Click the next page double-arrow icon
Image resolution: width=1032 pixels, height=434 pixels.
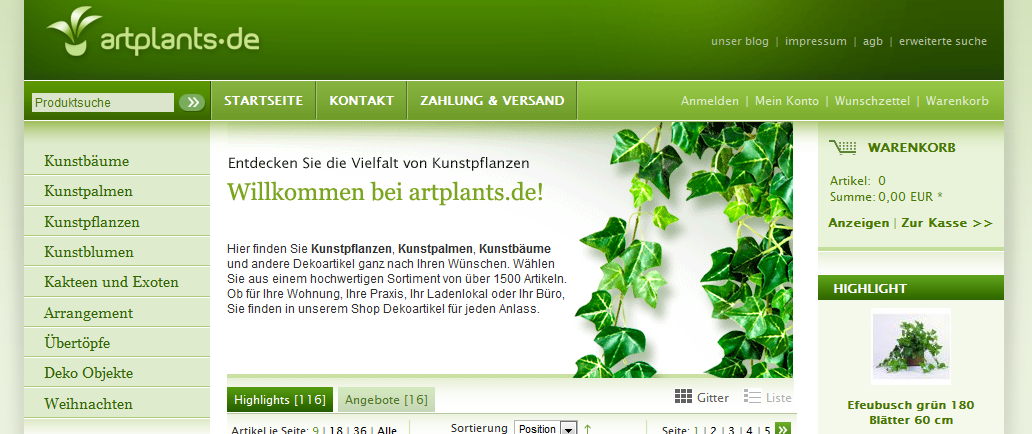click(x=783, y=429)
